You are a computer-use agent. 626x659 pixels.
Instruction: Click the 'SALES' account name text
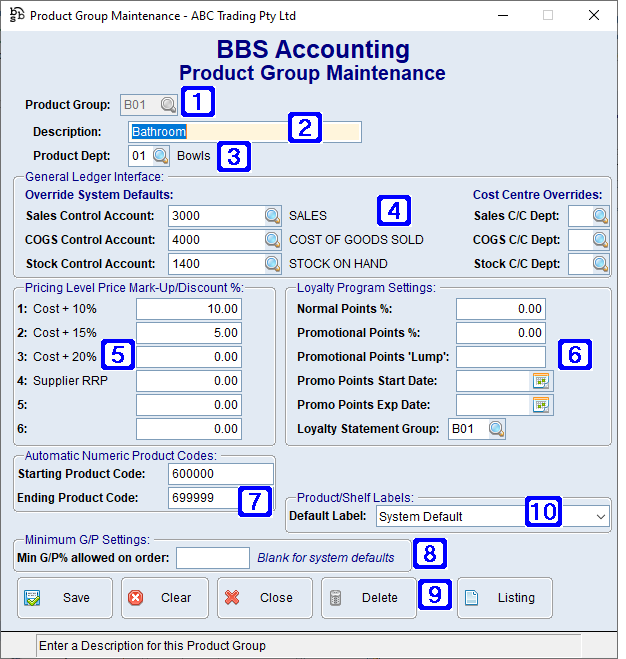tap(308, 216)
